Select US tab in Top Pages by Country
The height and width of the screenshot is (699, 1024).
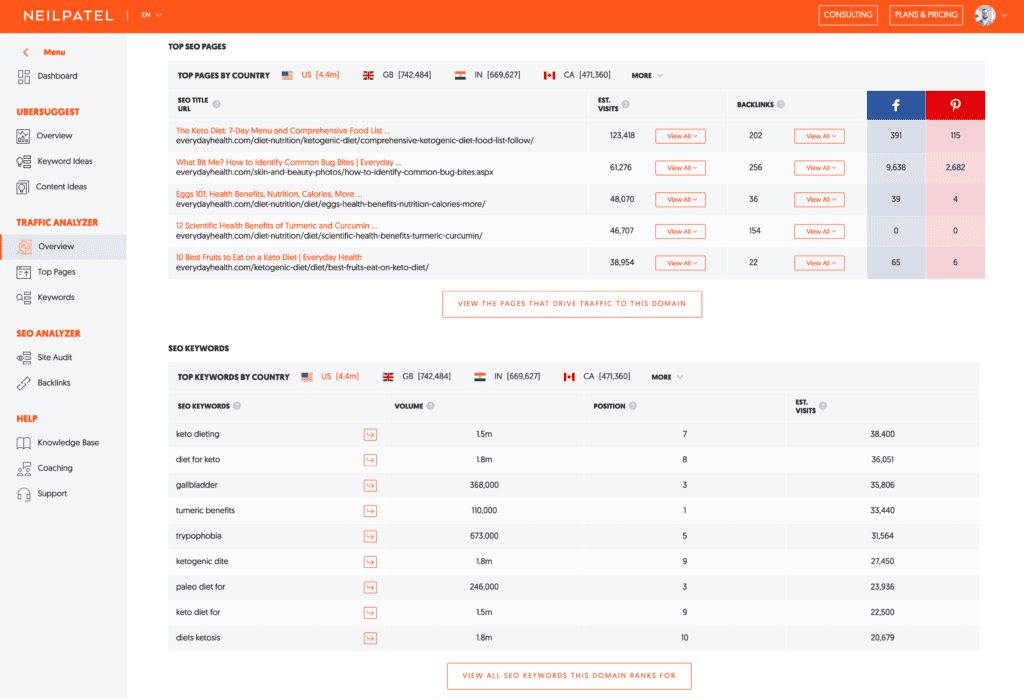[311, 75]
